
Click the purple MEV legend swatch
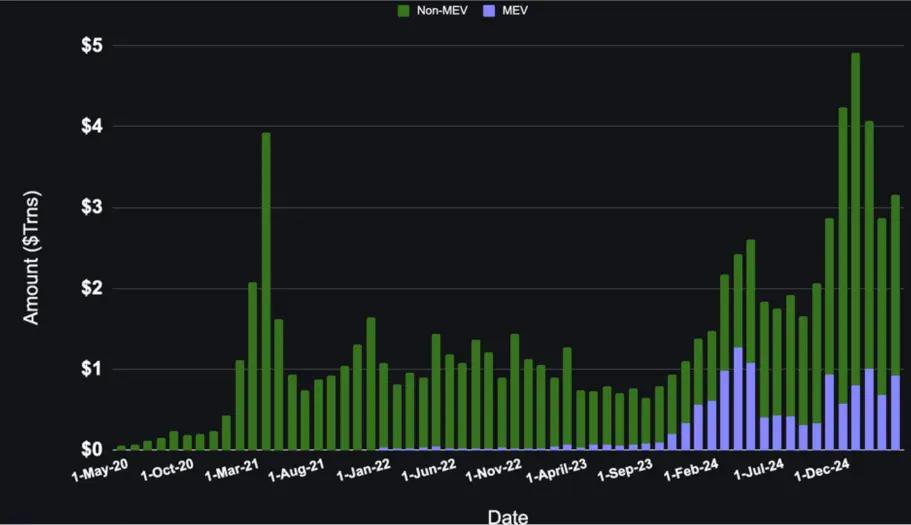coord(484,11)
